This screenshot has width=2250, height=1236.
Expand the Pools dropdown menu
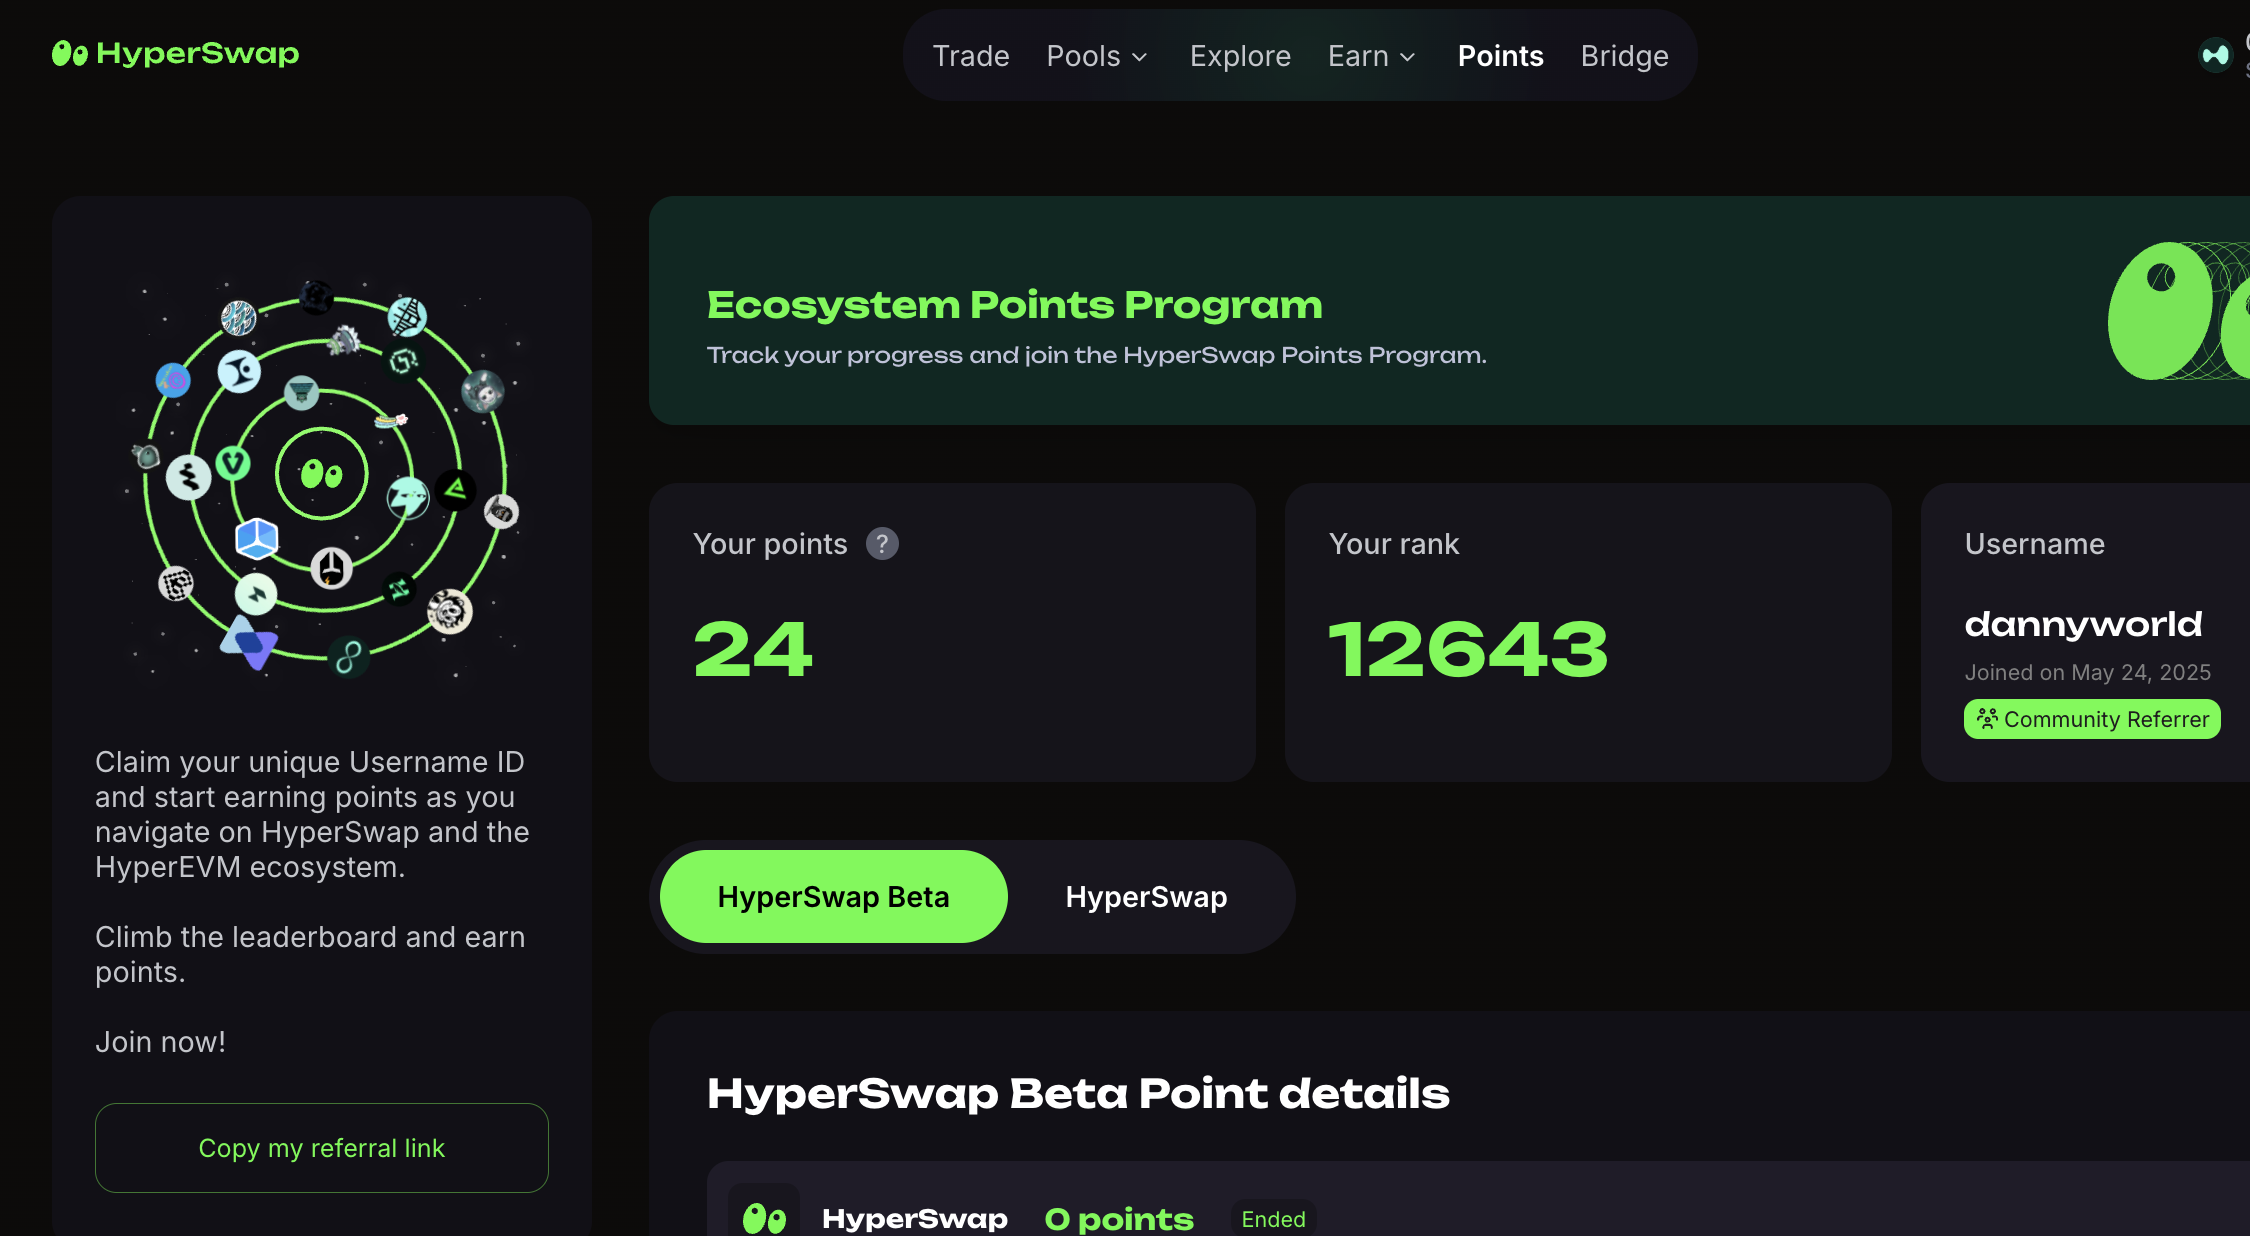1097,56
